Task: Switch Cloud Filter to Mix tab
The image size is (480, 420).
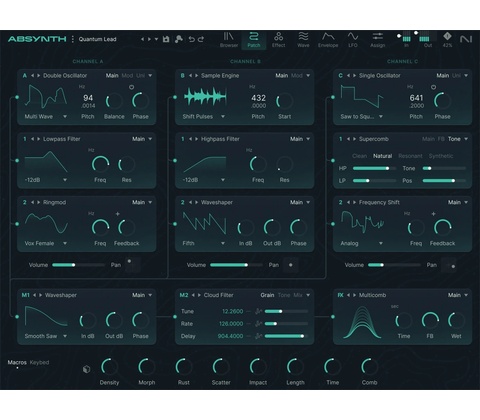Action: coord(298,295)
